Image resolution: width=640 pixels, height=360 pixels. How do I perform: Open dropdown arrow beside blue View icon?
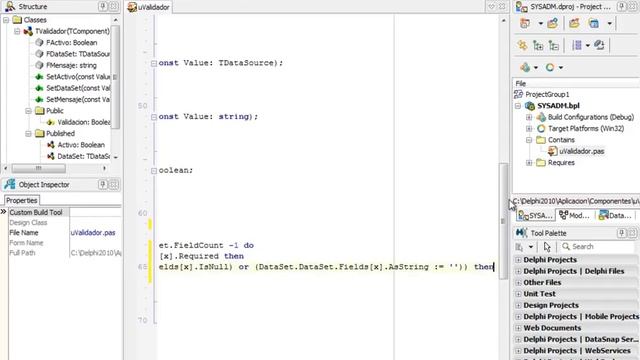pyautogui.click(x=609, y=24)
